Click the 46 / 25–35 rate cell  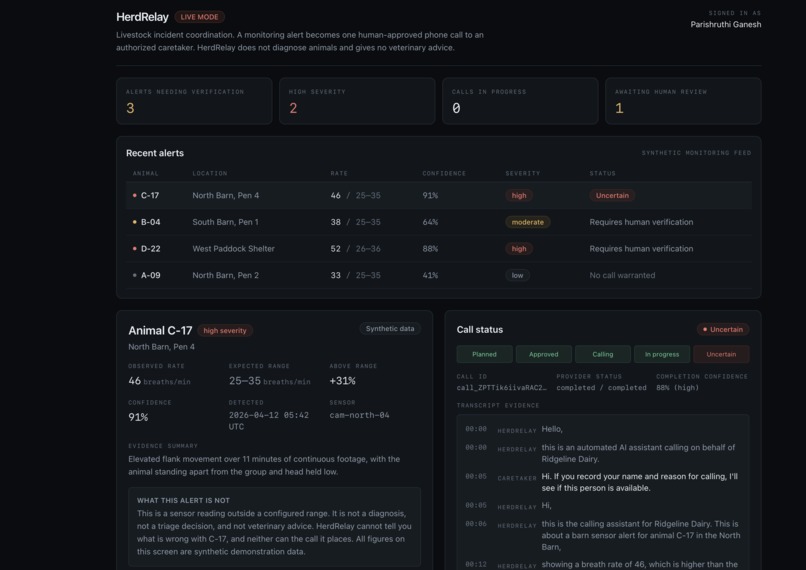point(356,195)
